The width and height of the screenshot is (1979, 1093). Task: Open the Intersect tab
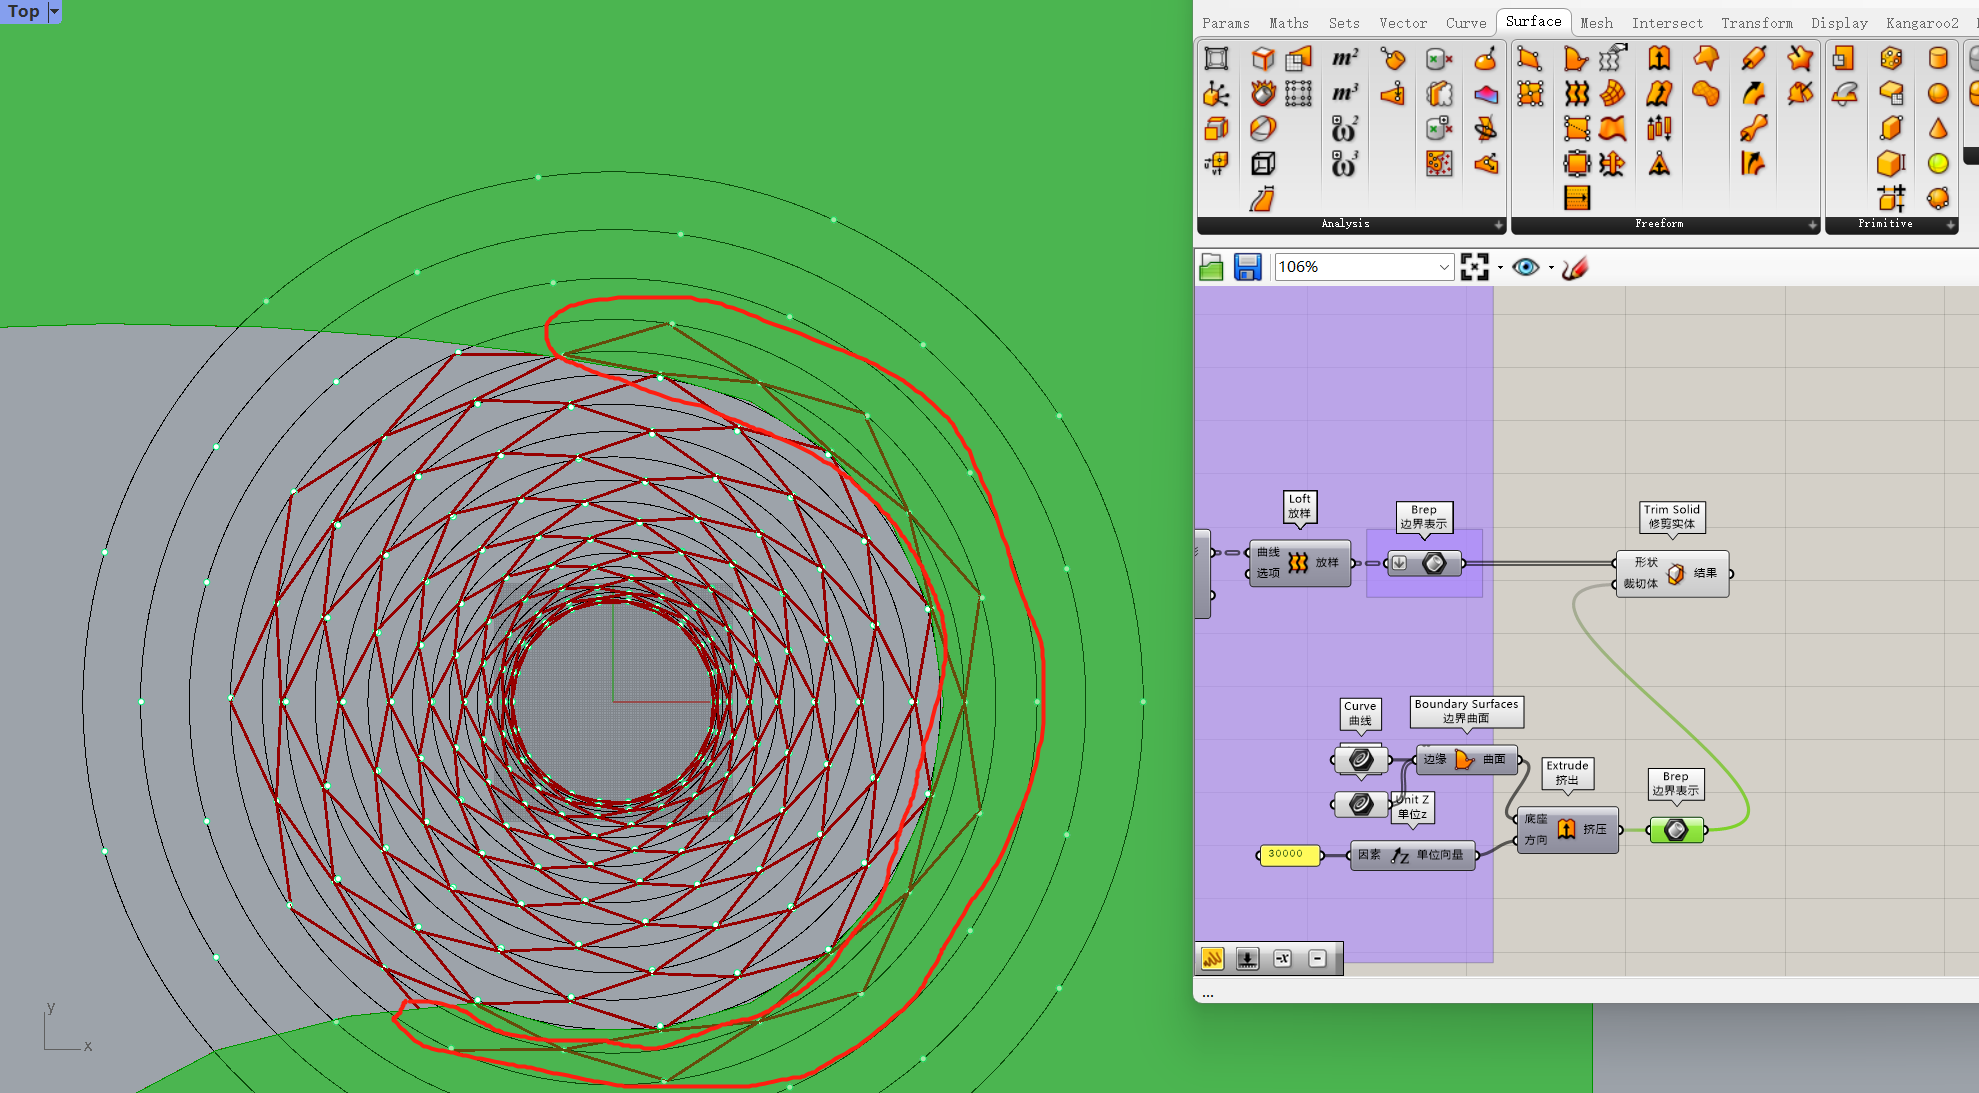[x=1667, y=23]
